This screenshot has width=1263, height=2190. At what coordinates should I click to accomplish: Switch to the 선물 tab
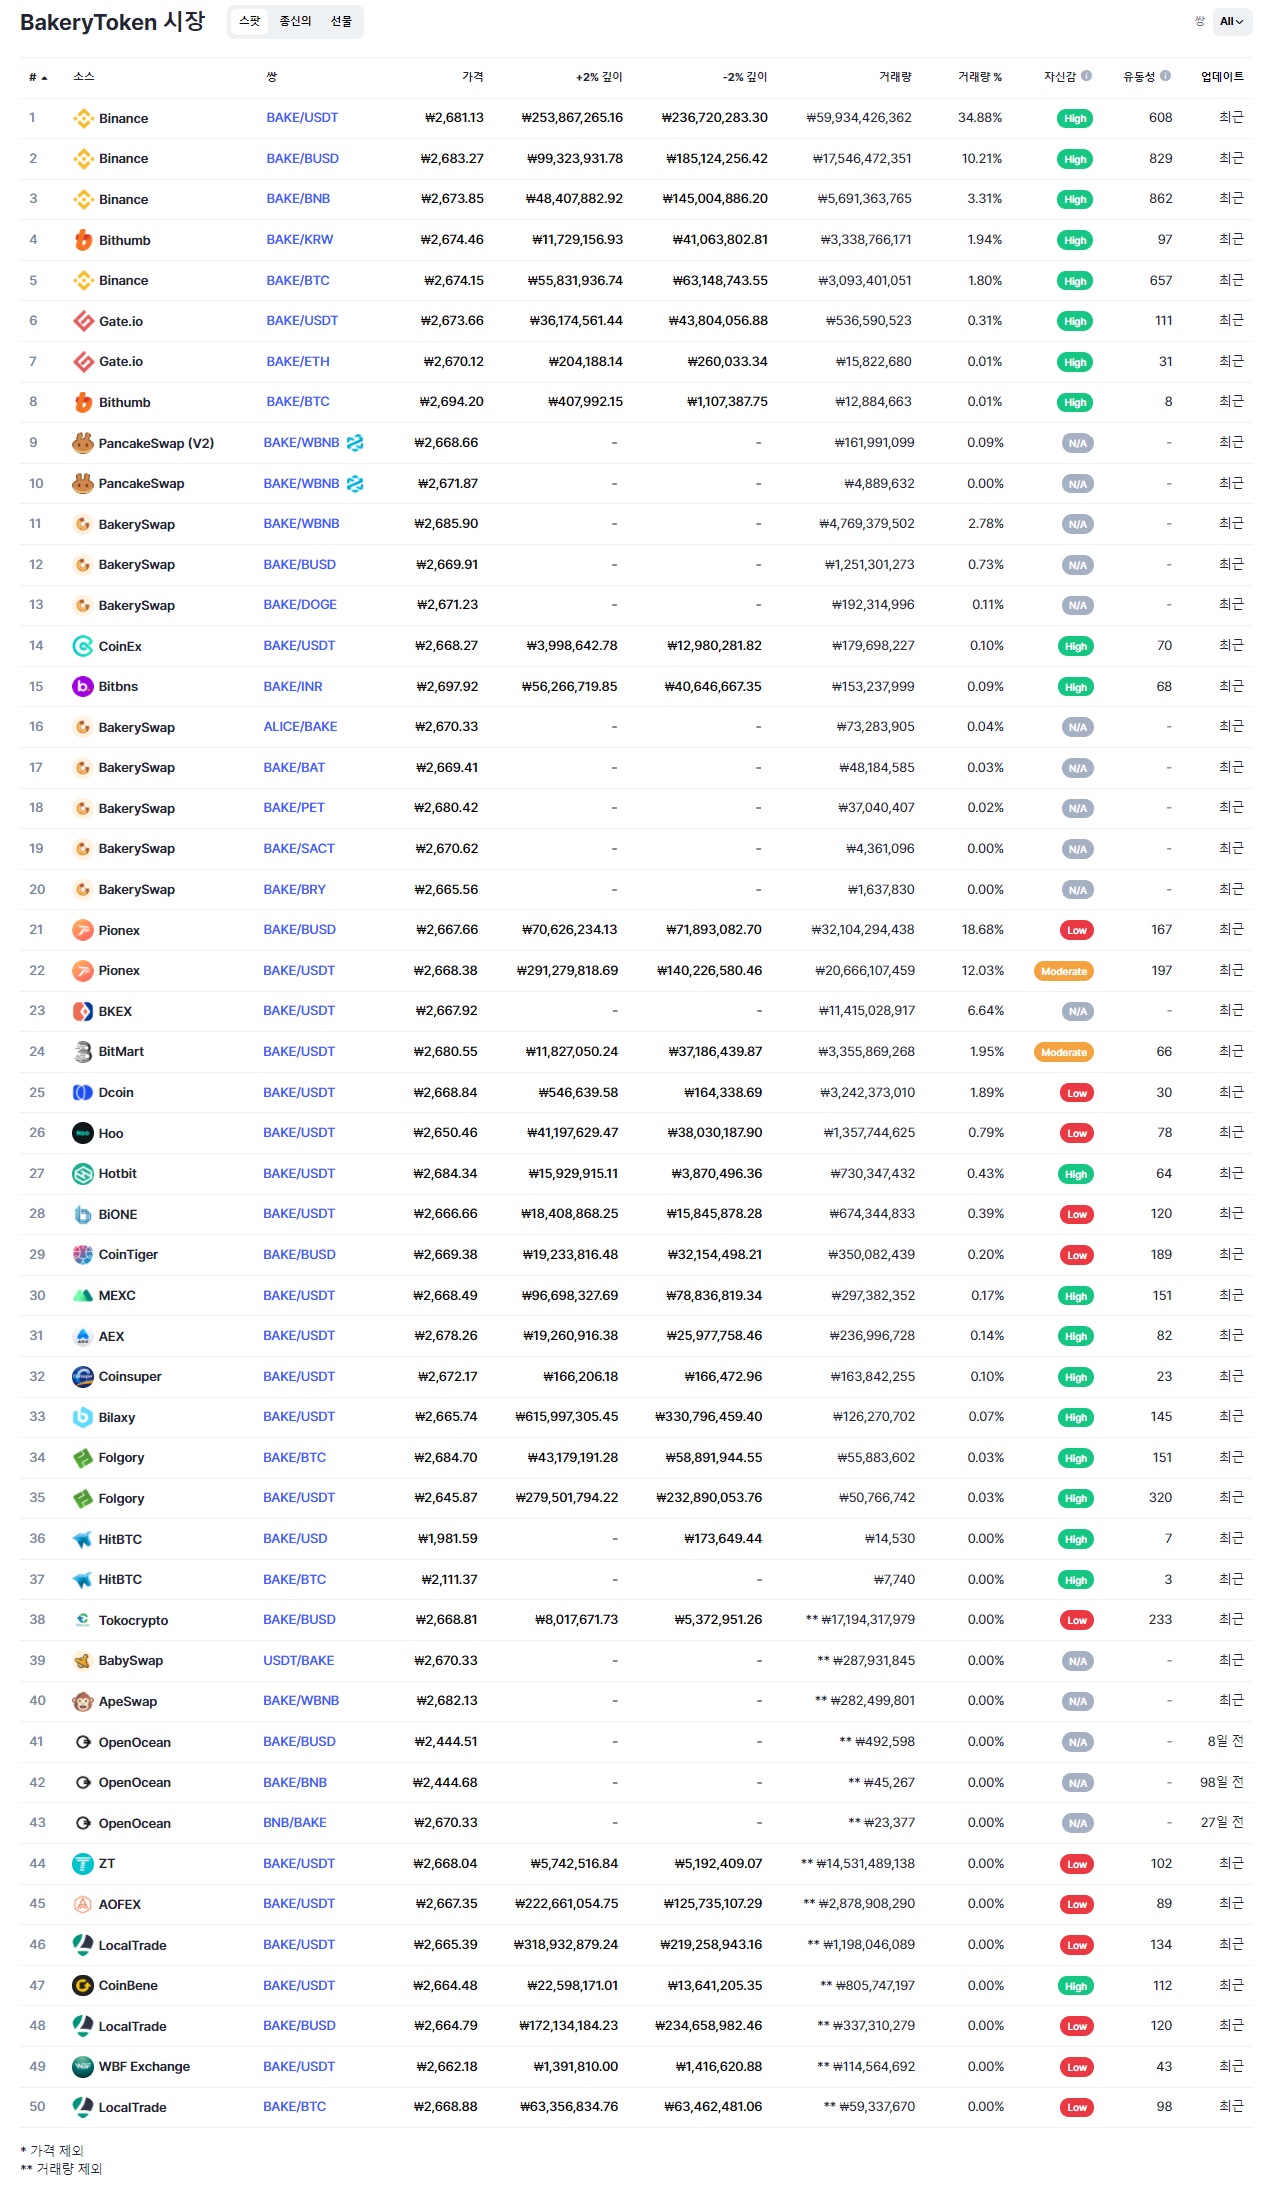point(341,21)
